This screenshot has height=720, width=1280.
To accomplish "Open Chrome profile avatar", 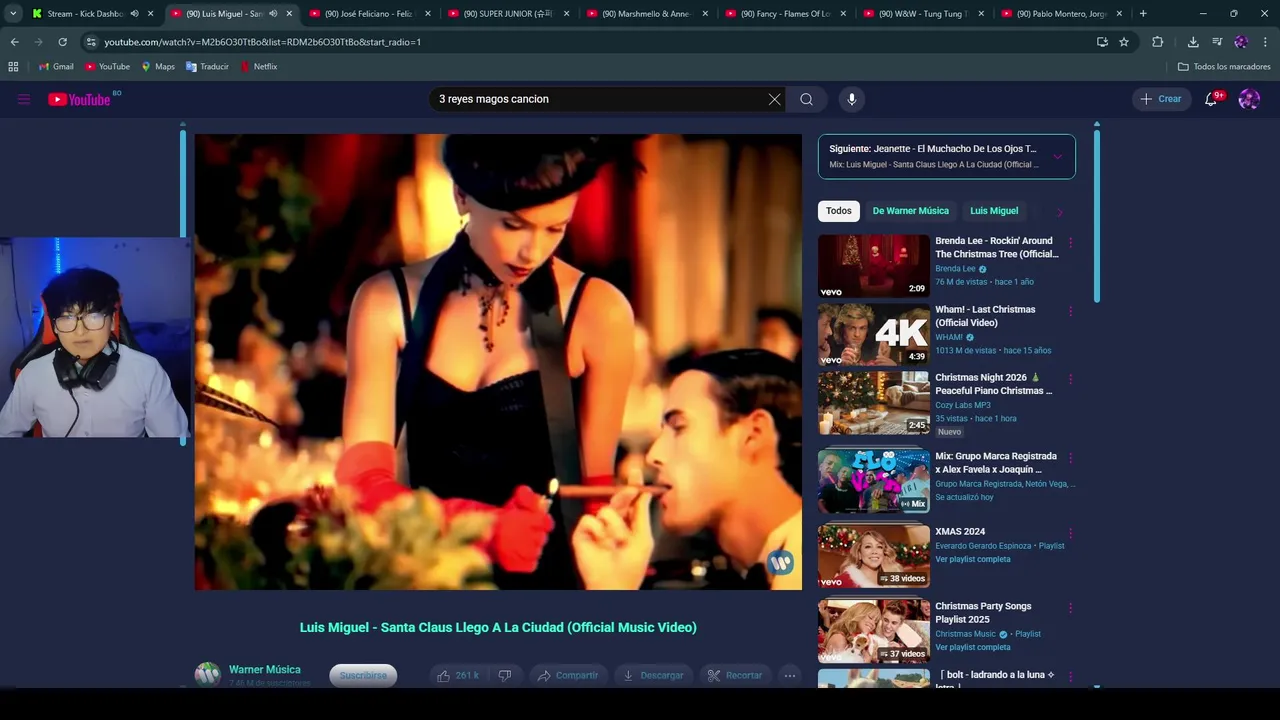I will click(1241, 42).
